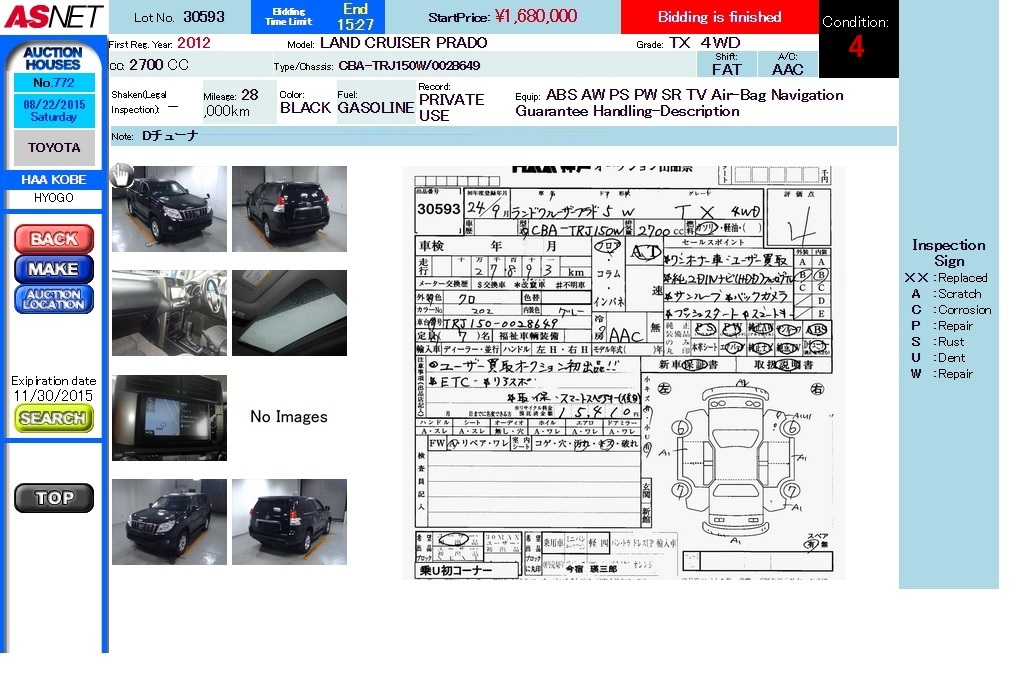Open the front-left view car thumbnail

tap(169, 208)
